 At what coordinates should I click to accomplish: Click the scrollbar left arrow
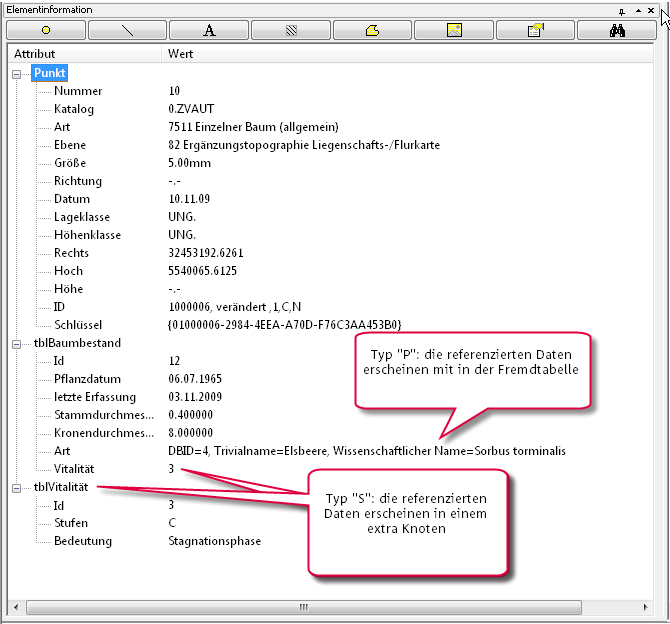[x=16, y=607]
